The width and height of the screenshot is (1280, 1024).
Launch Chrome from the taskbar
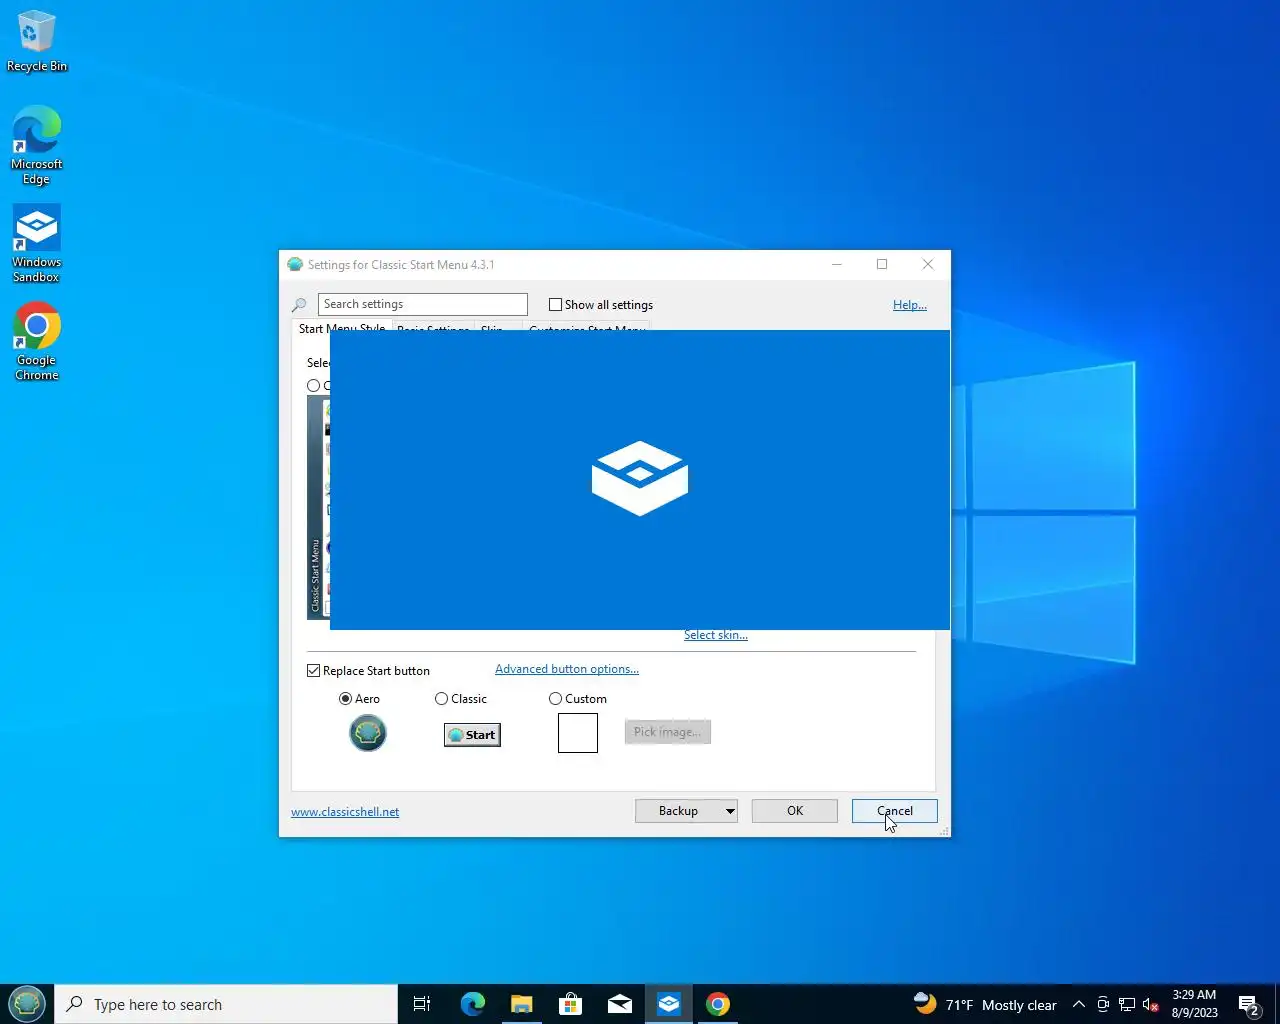(718, 1004)
